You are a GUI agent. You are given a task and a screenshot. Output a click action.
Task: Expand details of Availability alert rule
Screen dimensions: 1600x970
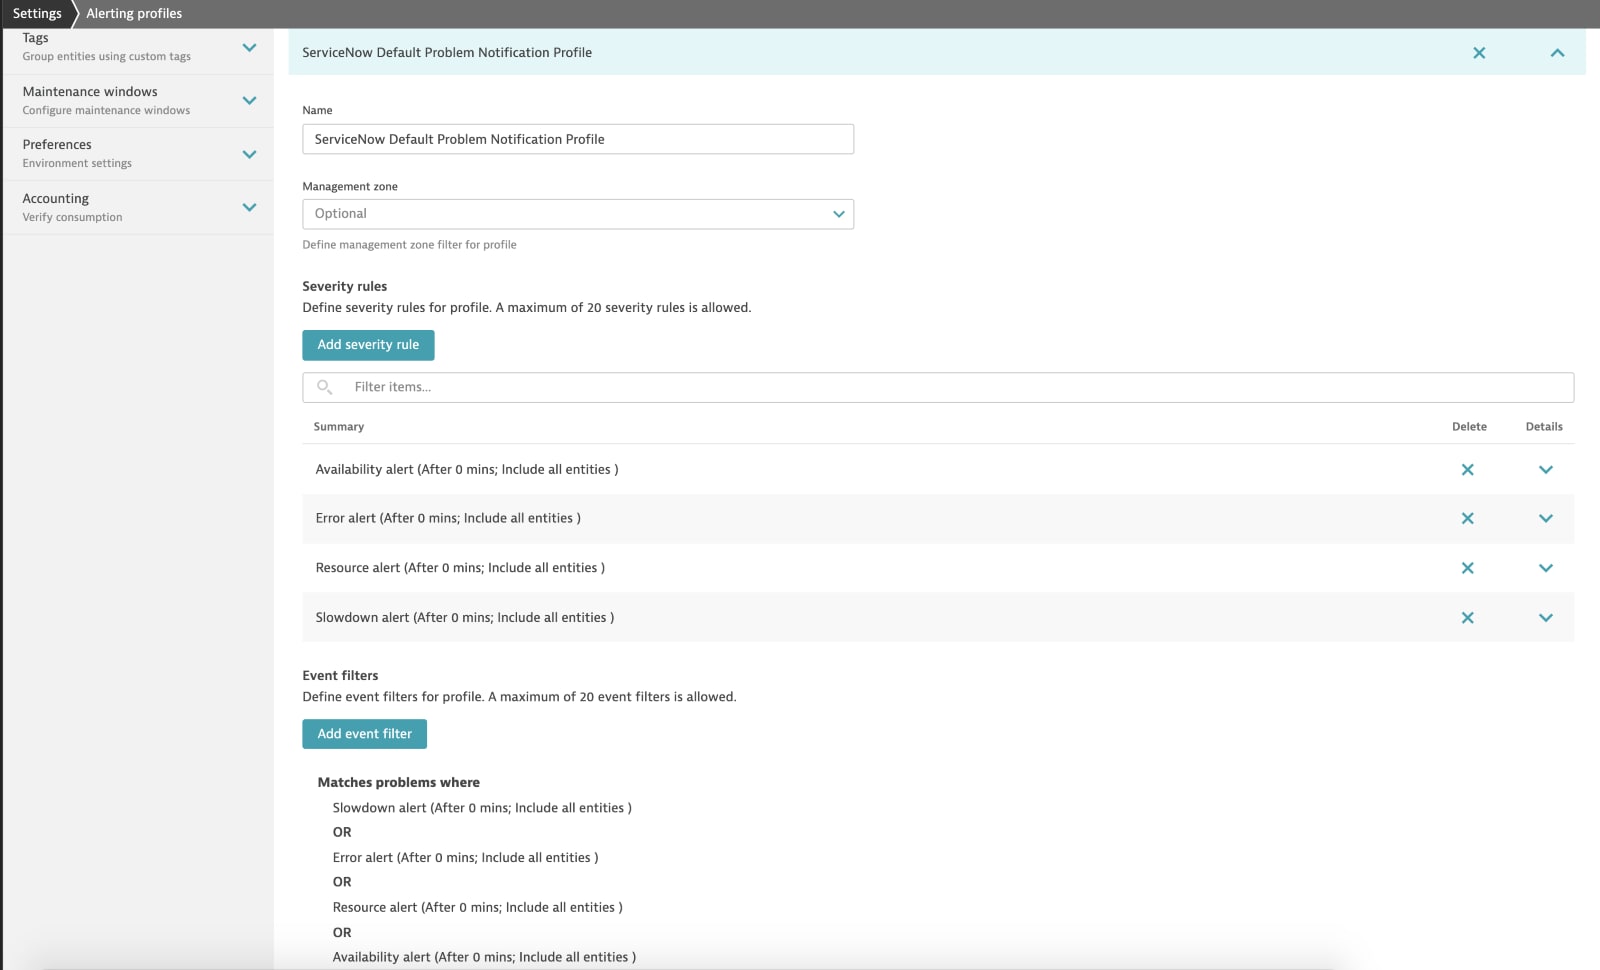[x=1545, y=470]
